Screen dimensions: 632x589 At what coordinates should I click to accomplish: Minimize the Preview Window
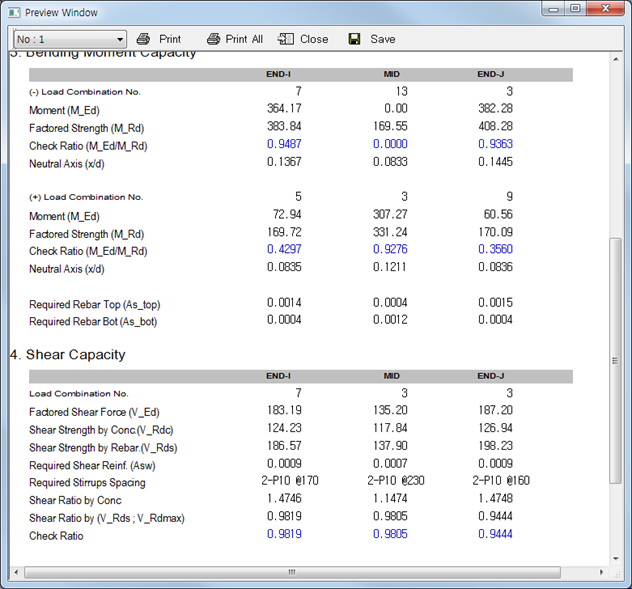(553, 8)
